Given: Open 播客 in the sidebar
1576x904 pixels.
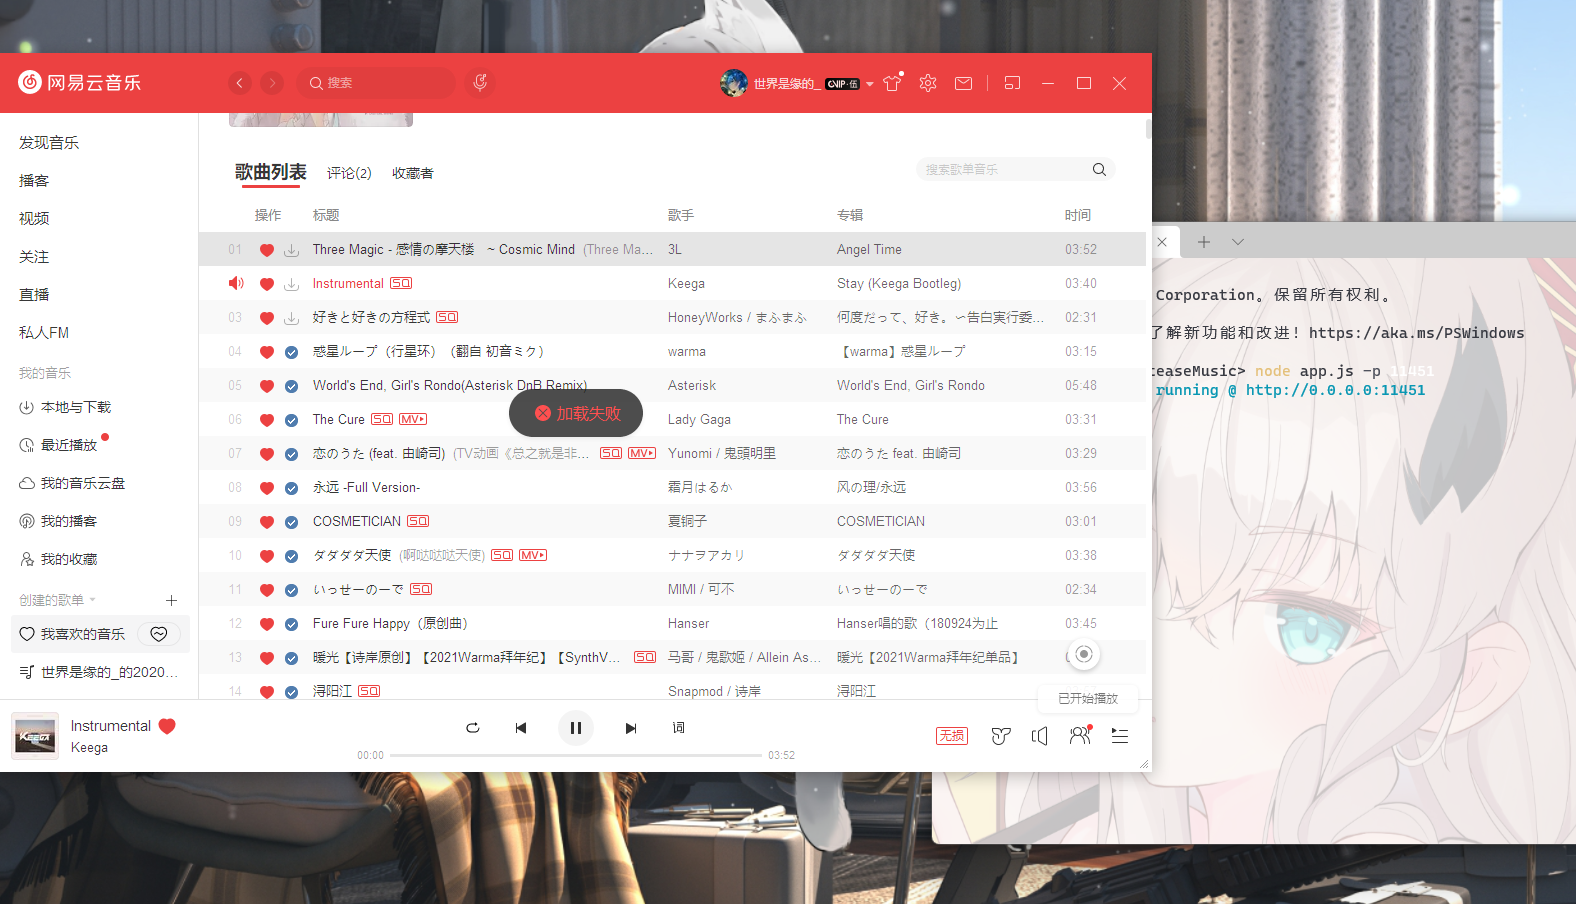Looking at the screenshot, I should [x=34, y=181].
